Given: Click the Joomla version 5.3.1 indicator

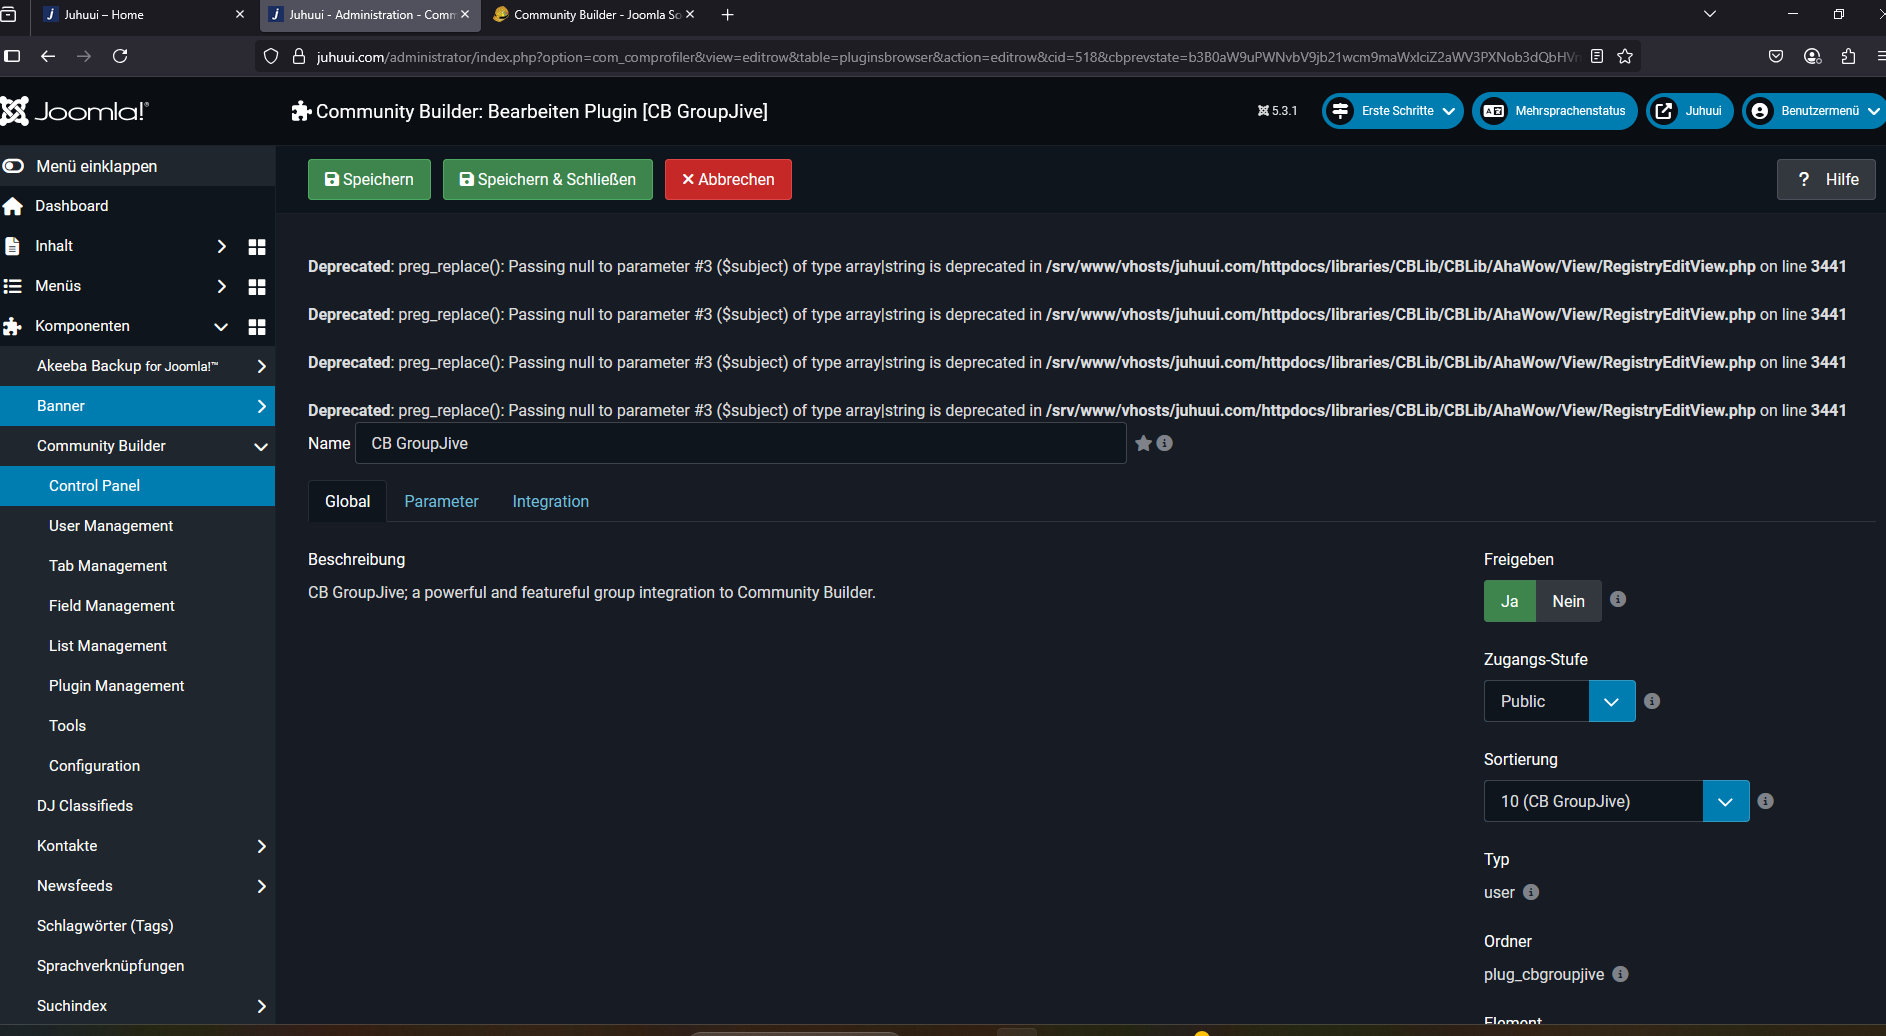Looking at the screenshot, I should (1278, 111).
